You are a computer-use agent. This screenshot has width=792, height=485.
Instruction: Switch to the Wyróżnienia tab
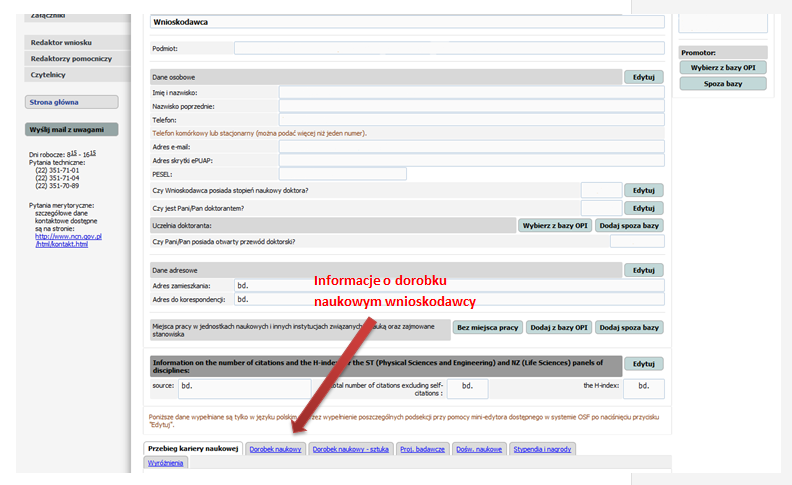[166, 463]
